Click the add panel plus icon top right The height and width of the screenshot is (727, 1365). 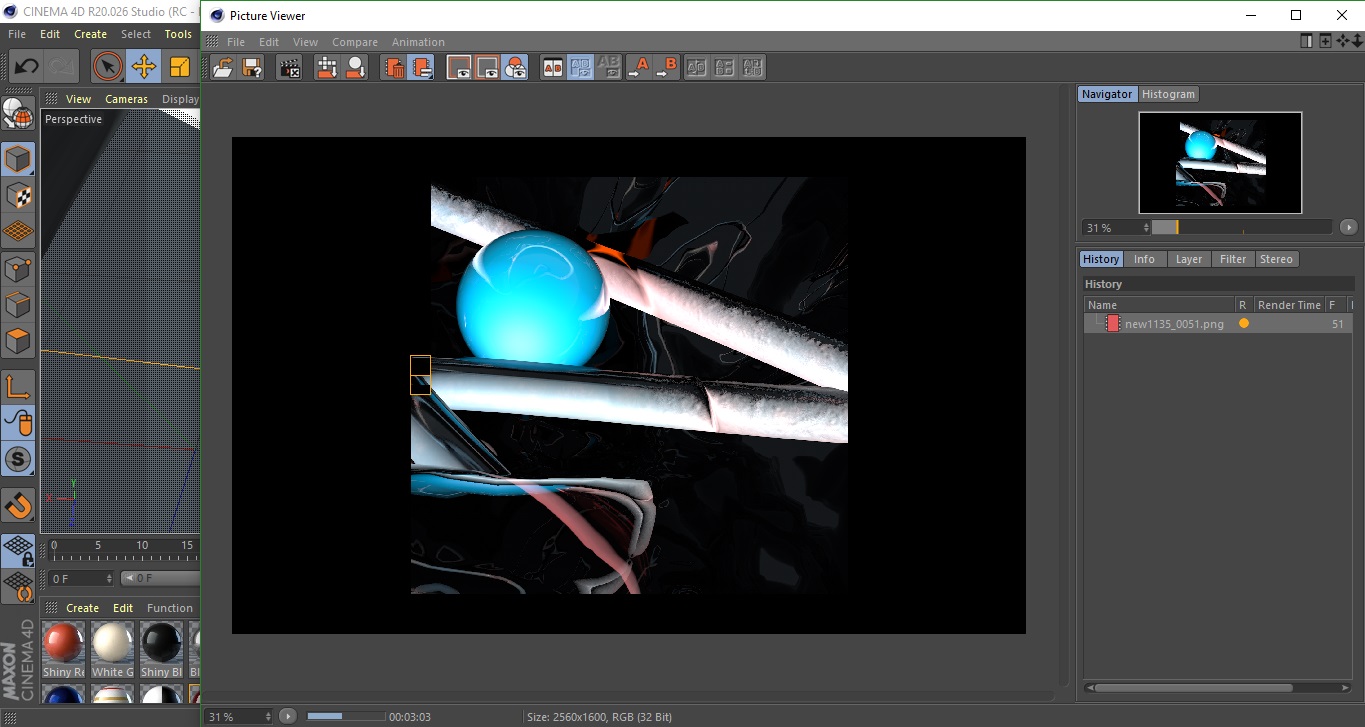pos(1325,41)
